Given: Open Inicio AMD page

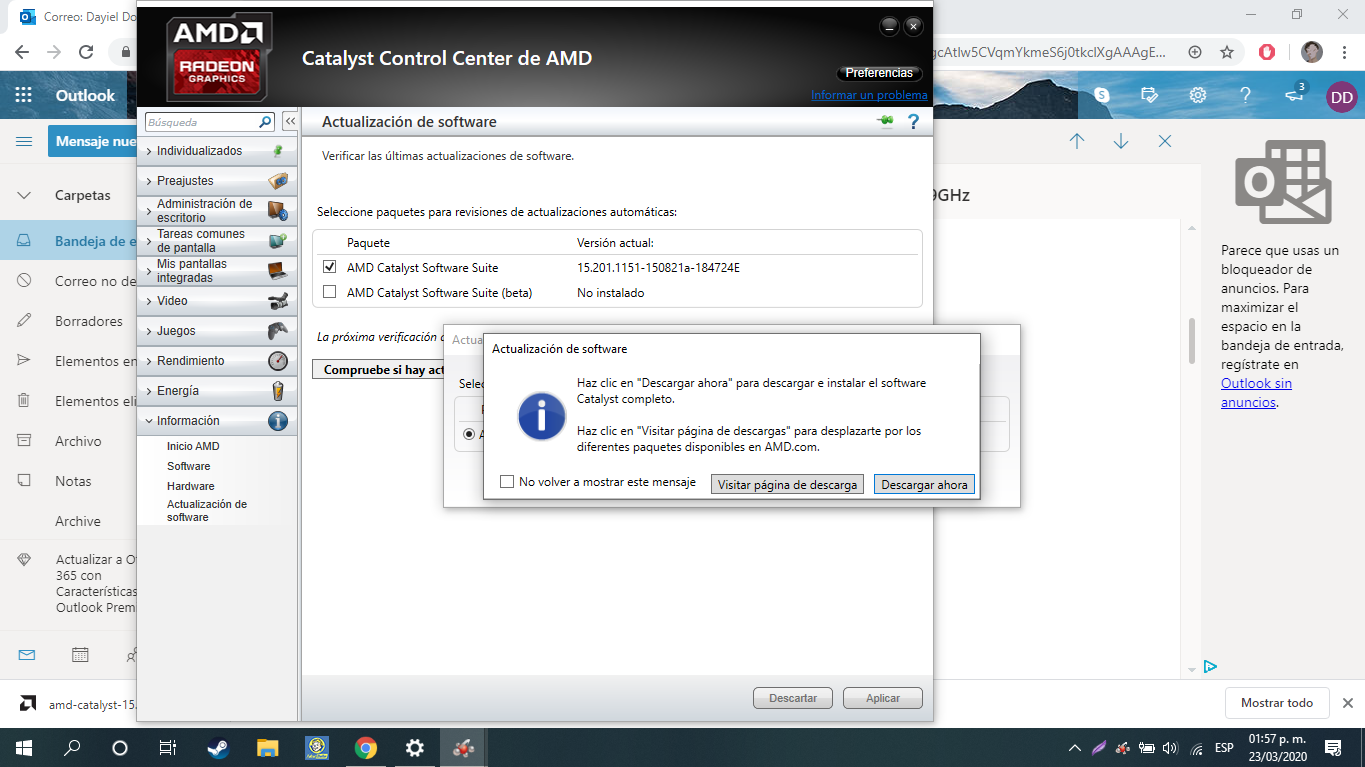Looking at the screenshot, I should click(x=193, y=446).
